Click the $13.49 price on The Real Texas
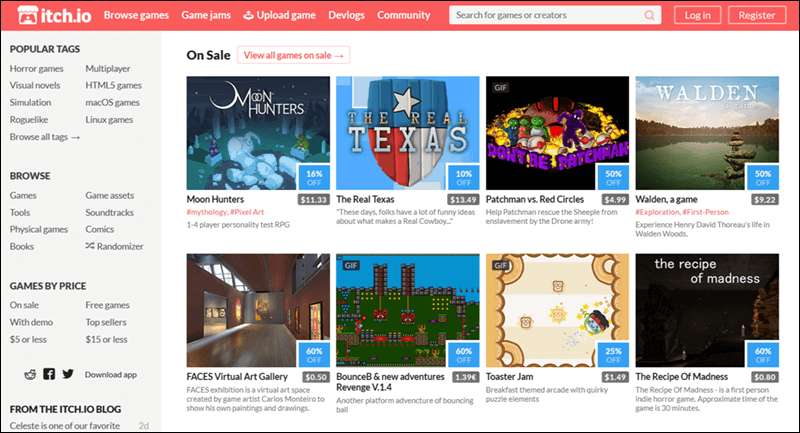The image size is (800, 433). [463, 199]
